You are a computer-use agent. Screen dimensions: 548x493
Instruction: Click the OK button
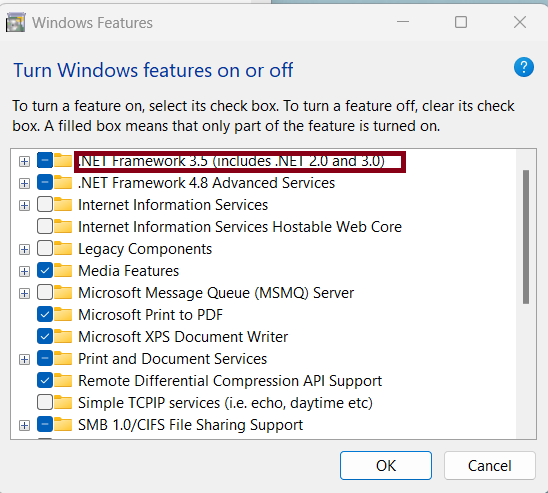386,465
